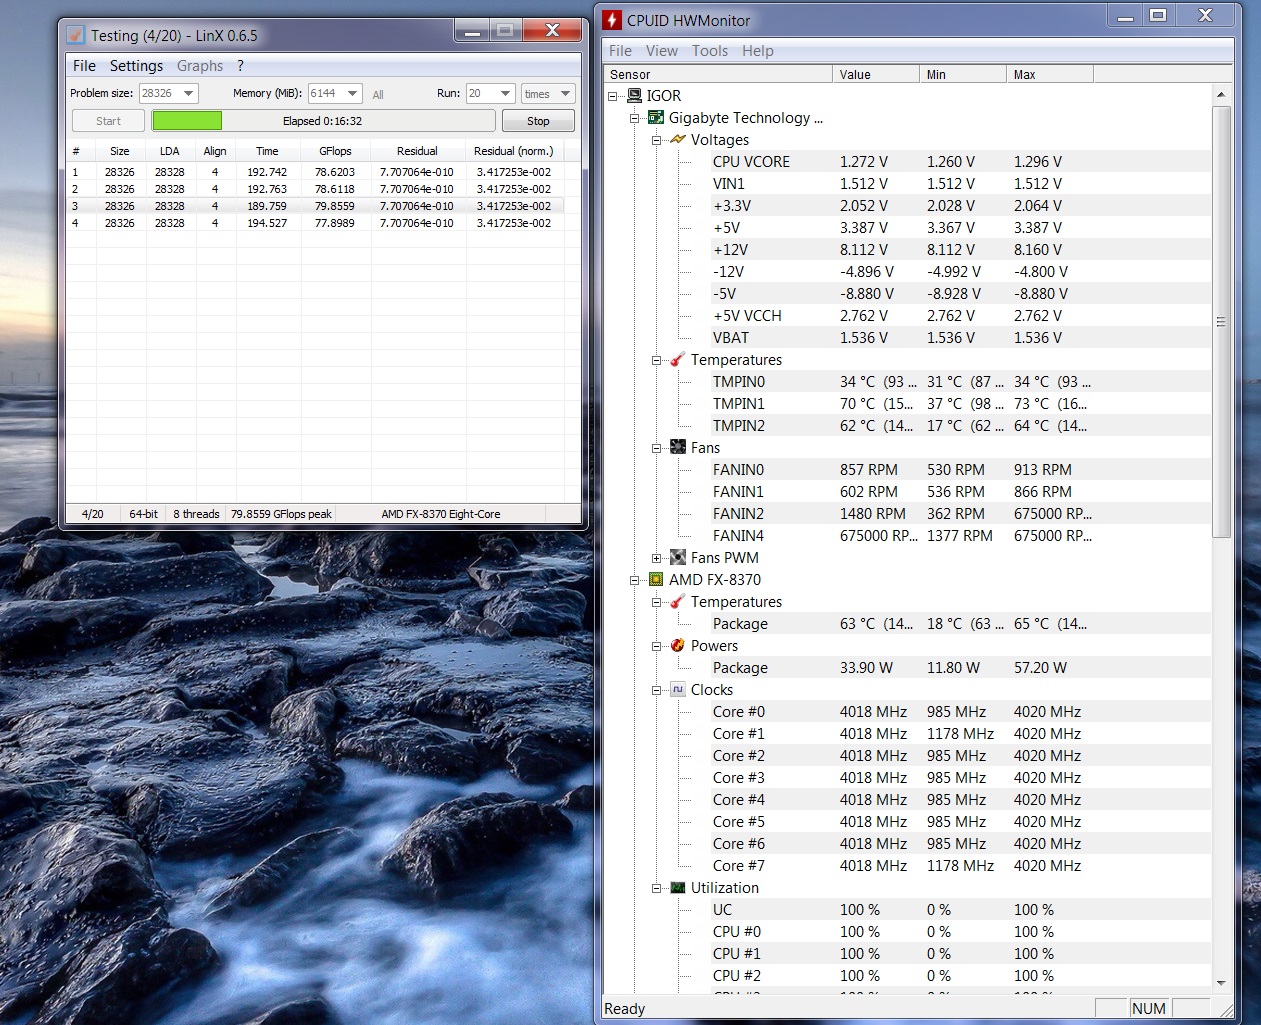Click the Sensor column header

(x=718, y=74)
